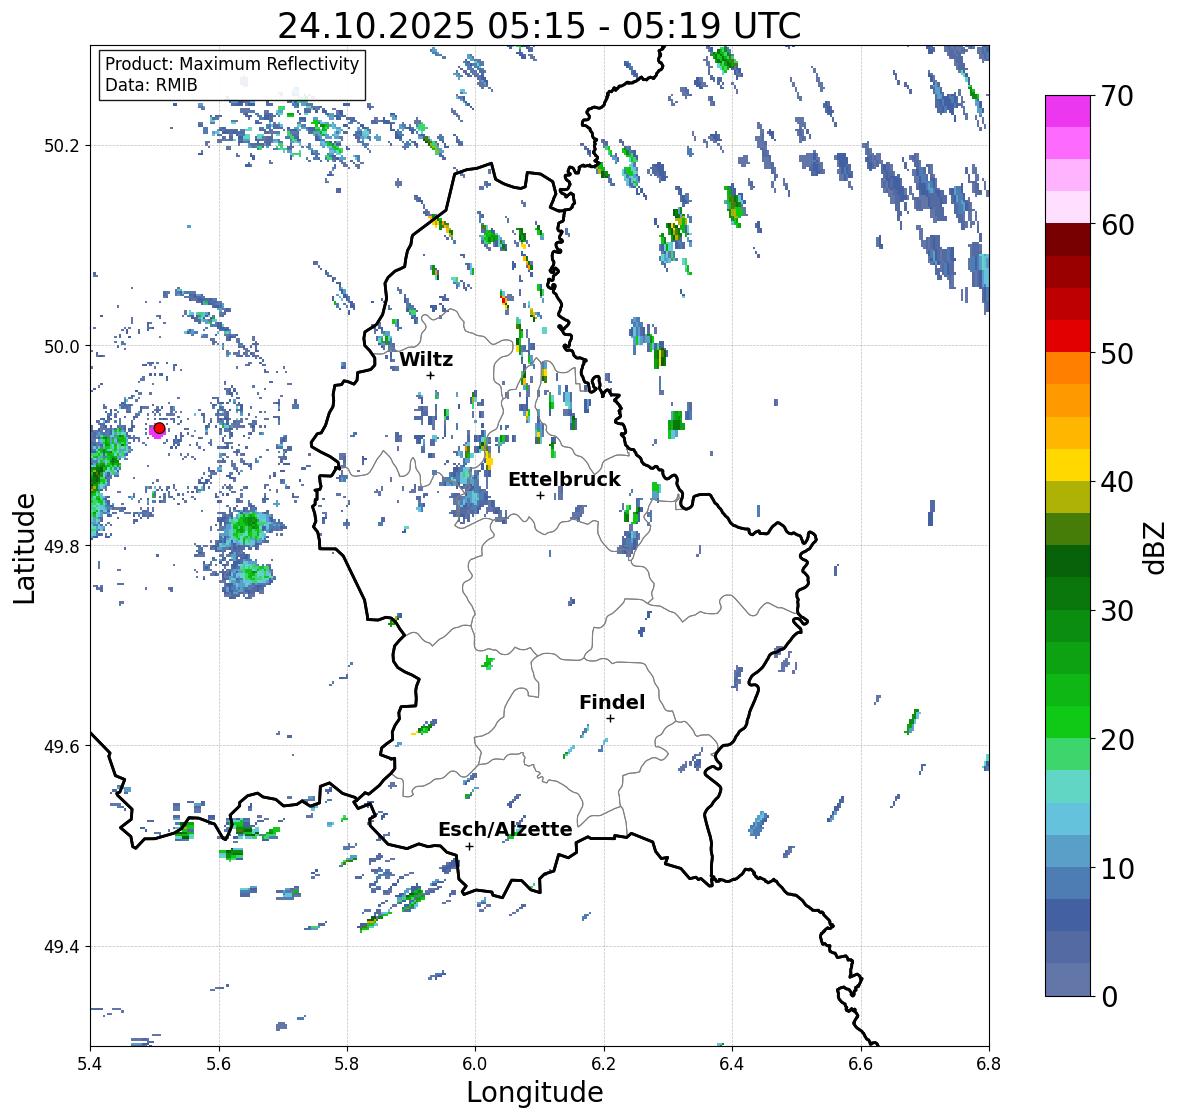Click the 30 dBZ colorbar tick label

click(1116, 611)
